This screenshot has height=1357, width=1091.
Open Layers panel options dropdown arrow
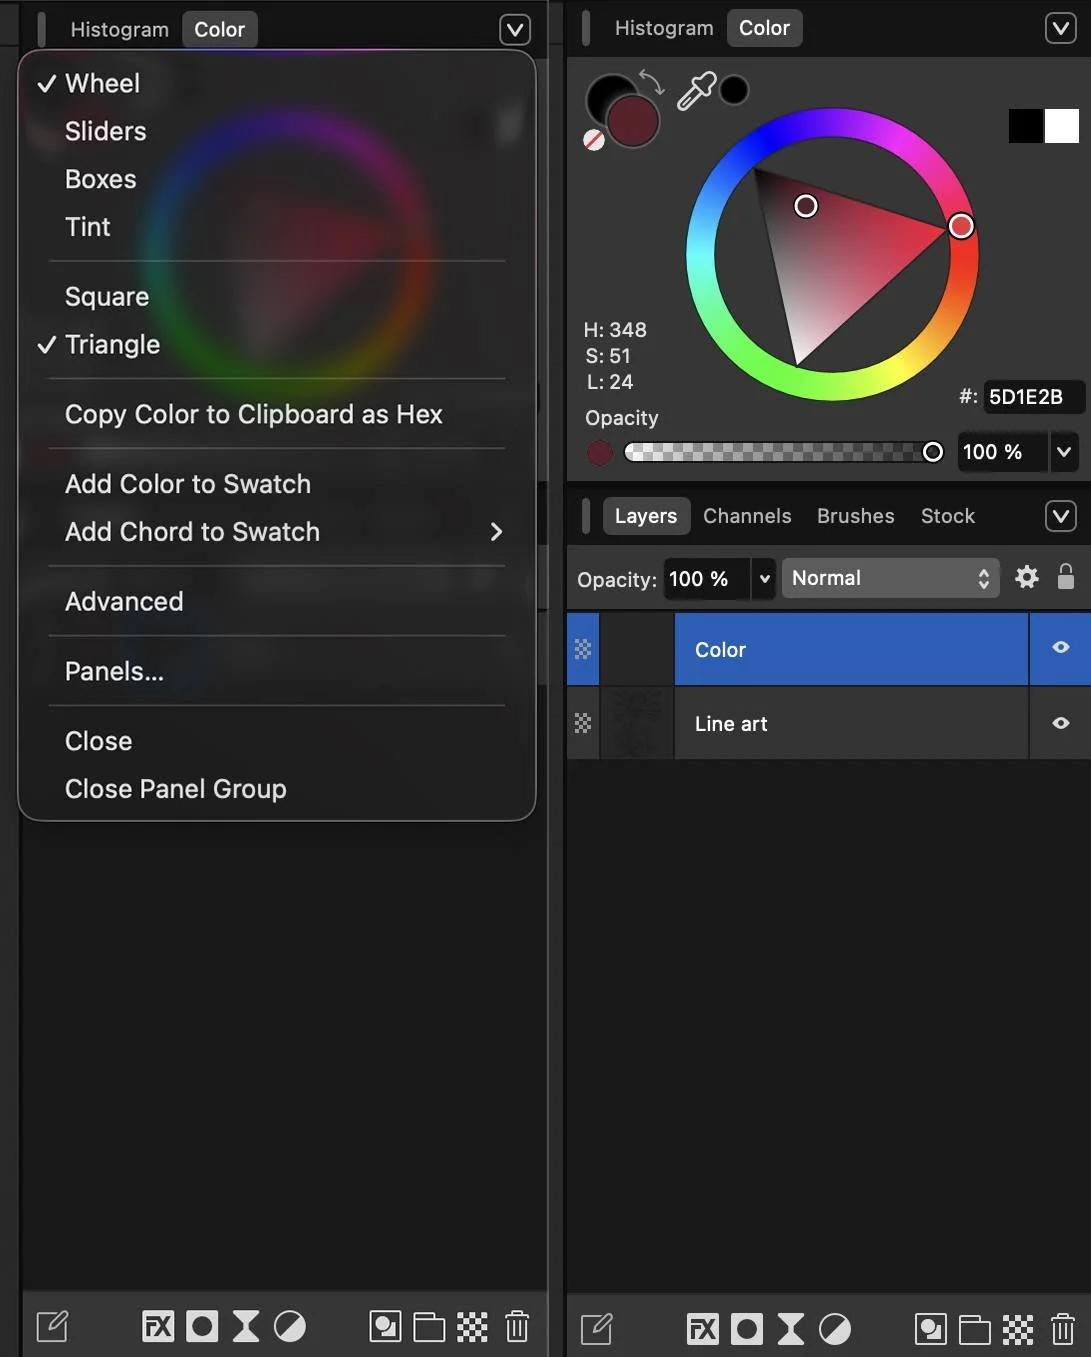click(x=1060, y=516)
